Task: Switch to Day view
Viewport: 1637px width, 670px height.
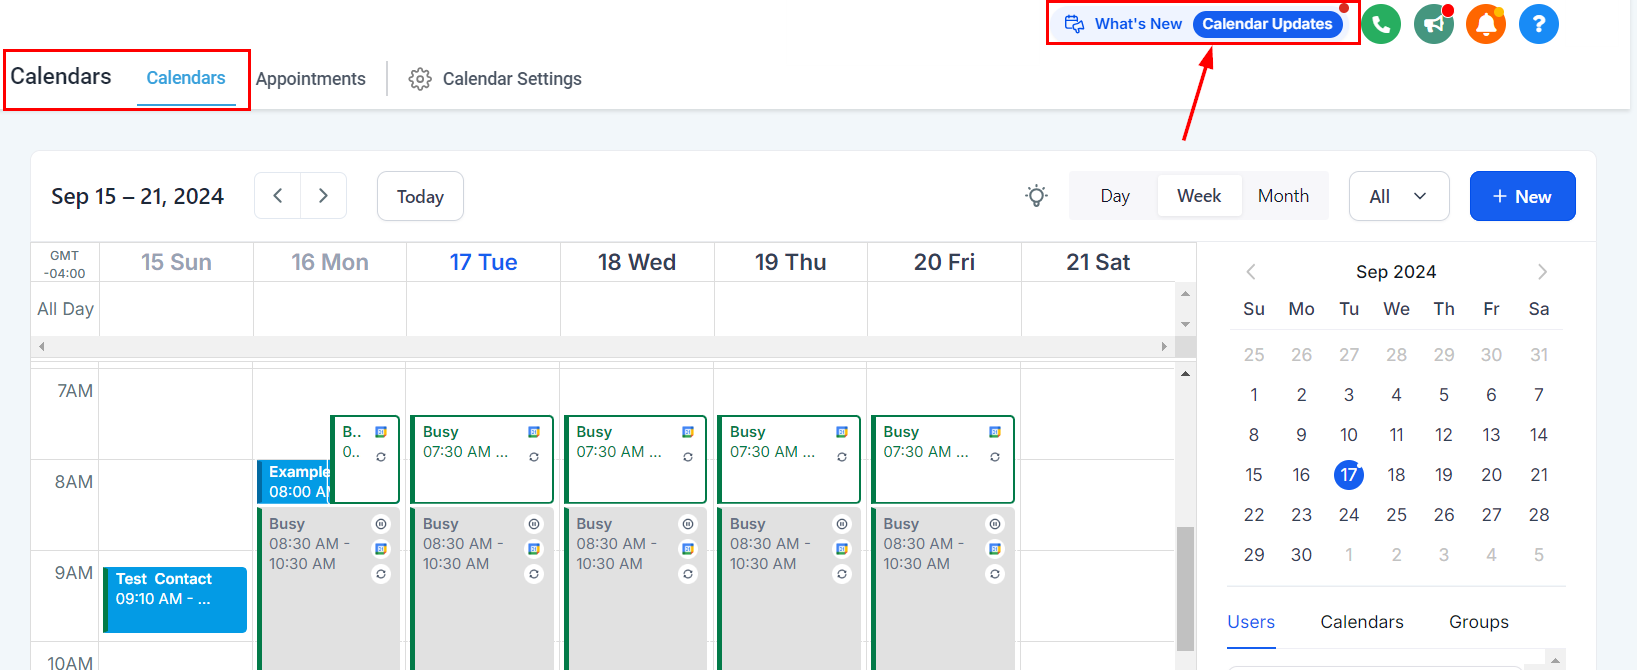Action: coord(1115,196)
